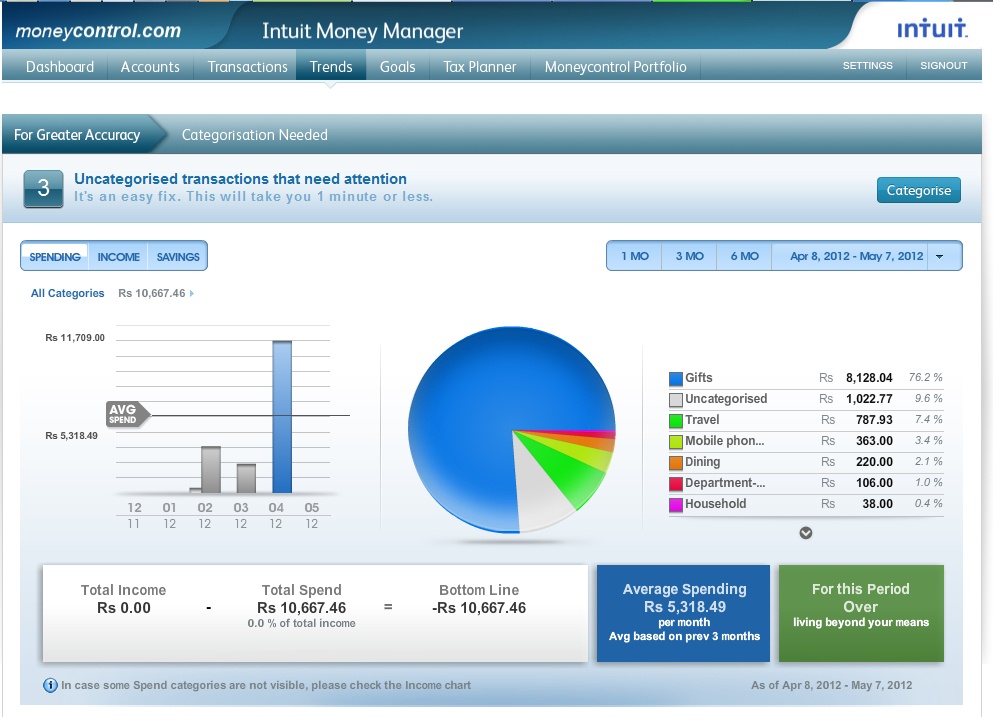Click the Categorise button
The width and height of the screenshot is (993, 717).
pos(918,190)
